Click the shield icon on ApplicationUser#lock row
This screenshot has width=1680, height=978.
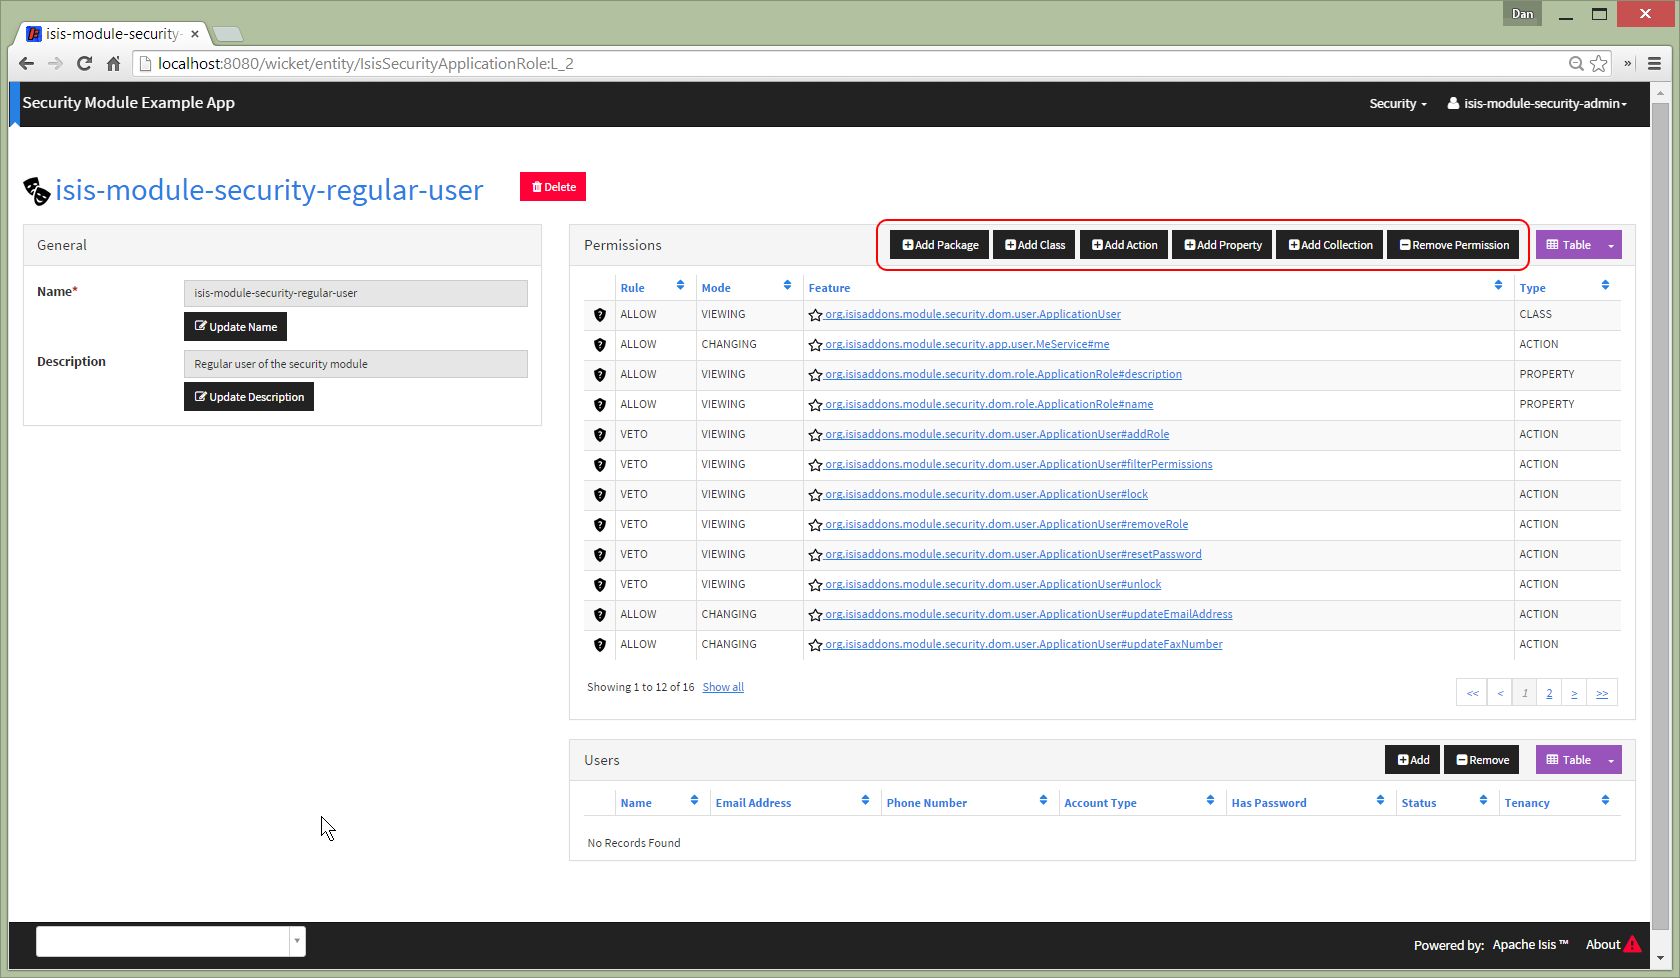click(600, 495)
